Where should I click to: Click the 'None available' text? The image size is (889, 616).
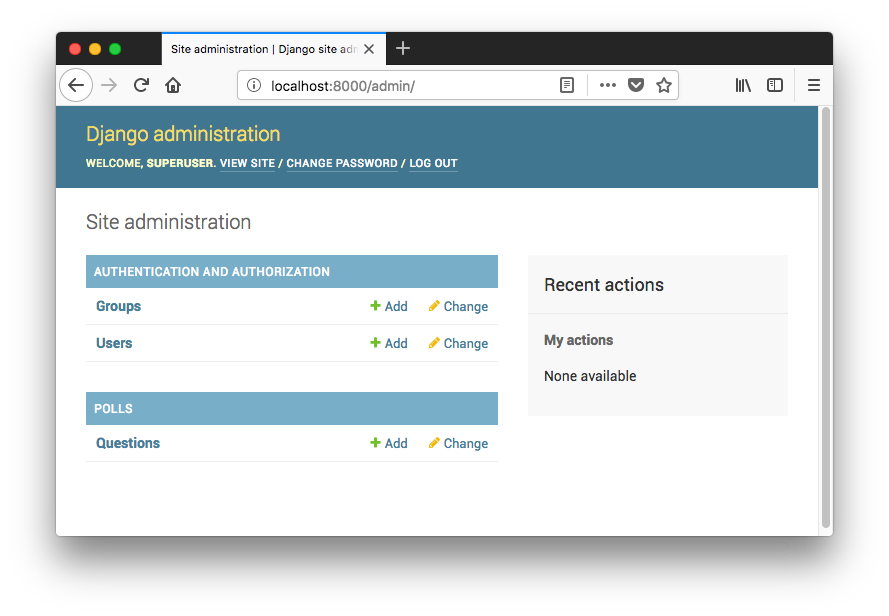pos(590,376)
